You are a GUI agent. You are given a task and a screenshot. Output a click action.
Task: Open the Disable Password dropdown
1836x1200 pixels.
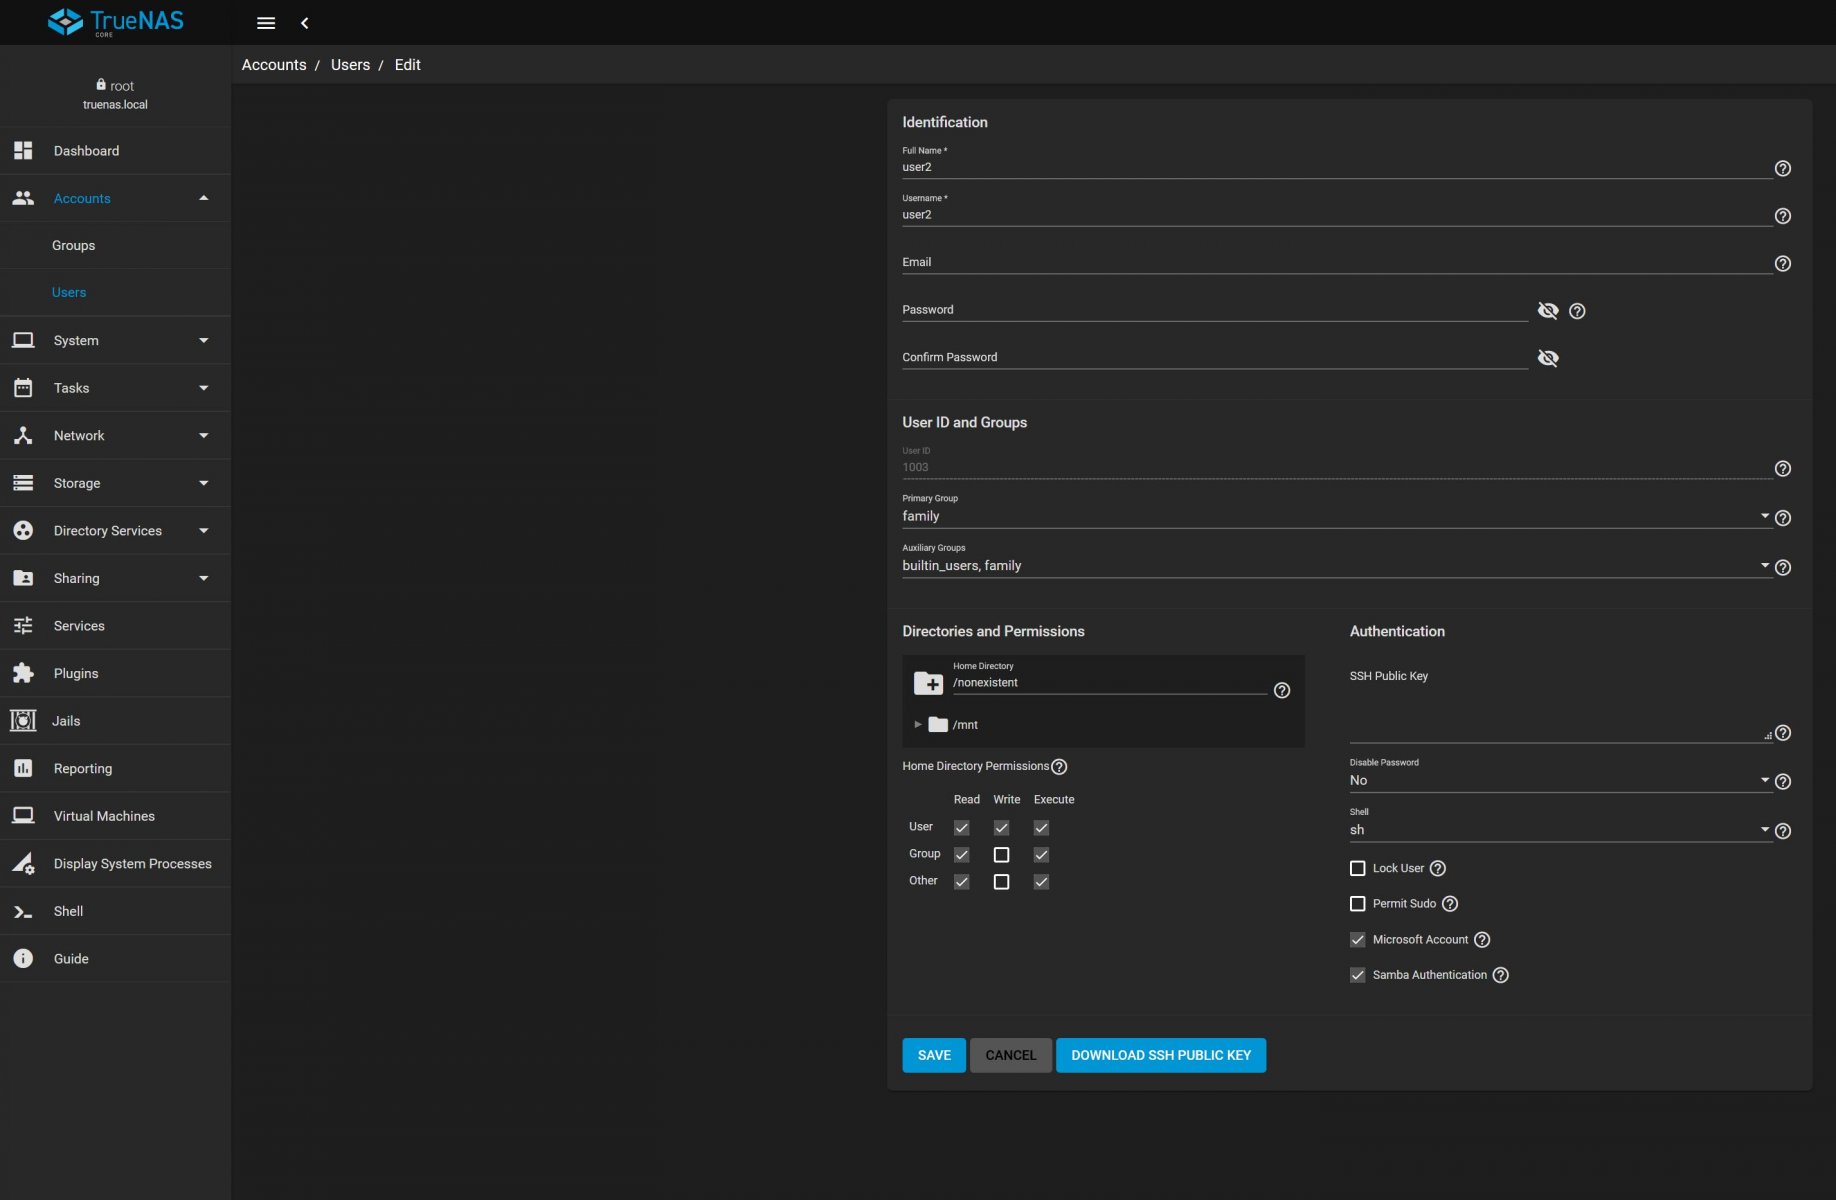[x=1560, y=781]
